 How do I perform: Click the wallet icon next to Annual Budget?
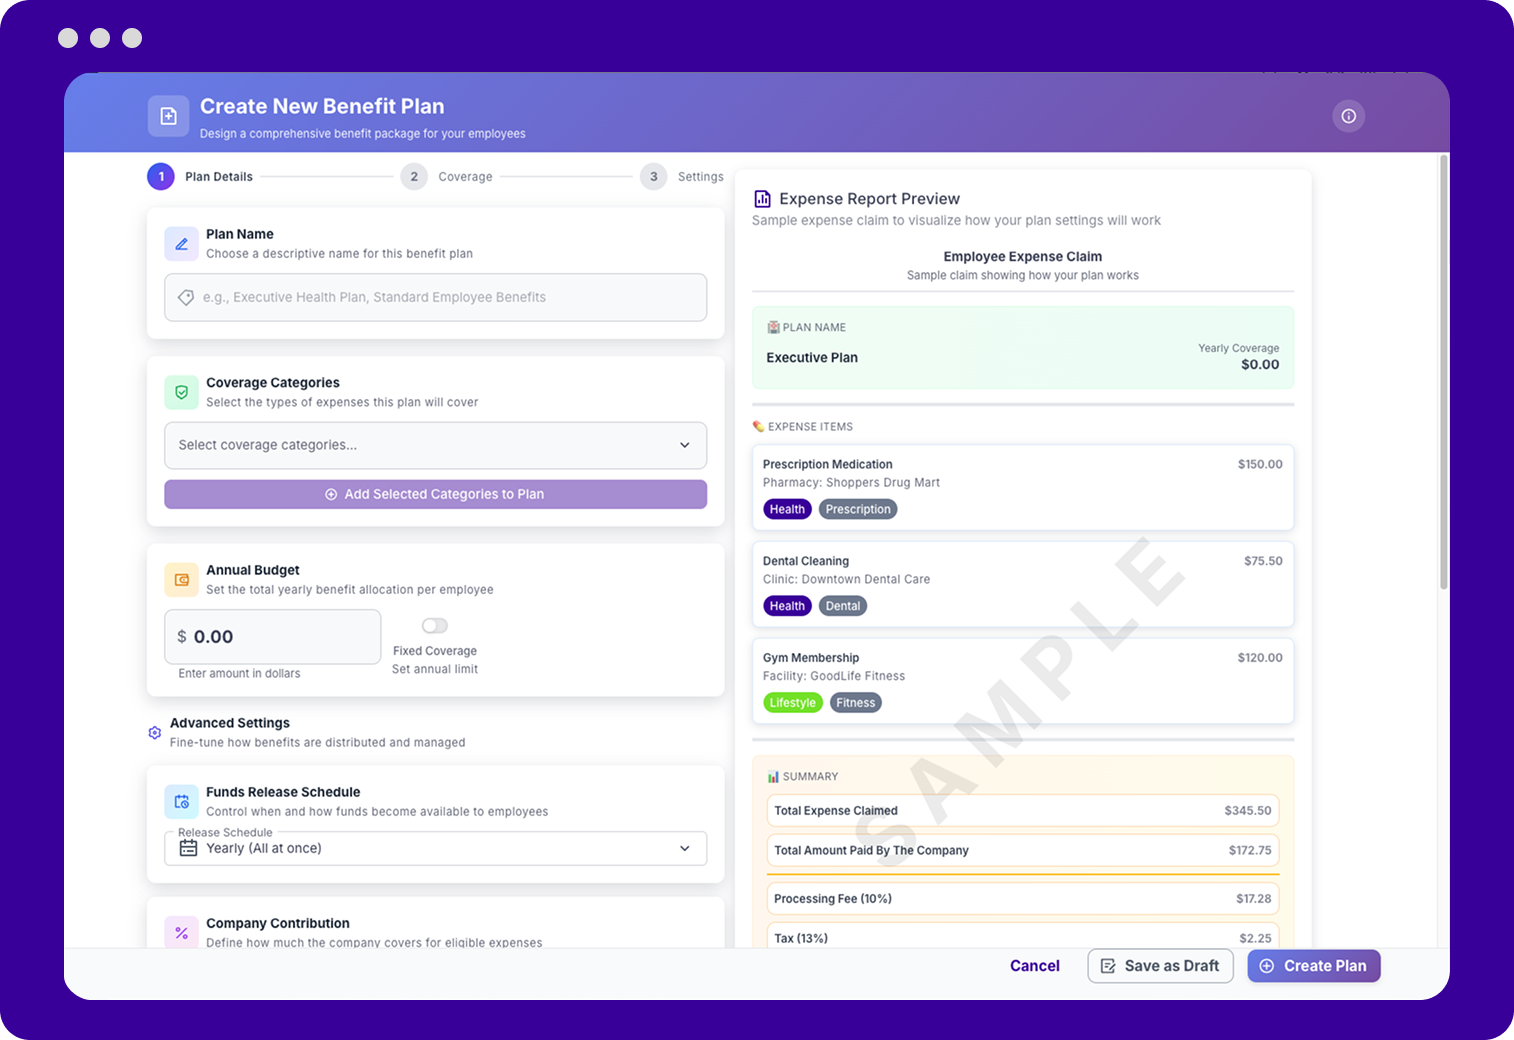tap(181, 579)
